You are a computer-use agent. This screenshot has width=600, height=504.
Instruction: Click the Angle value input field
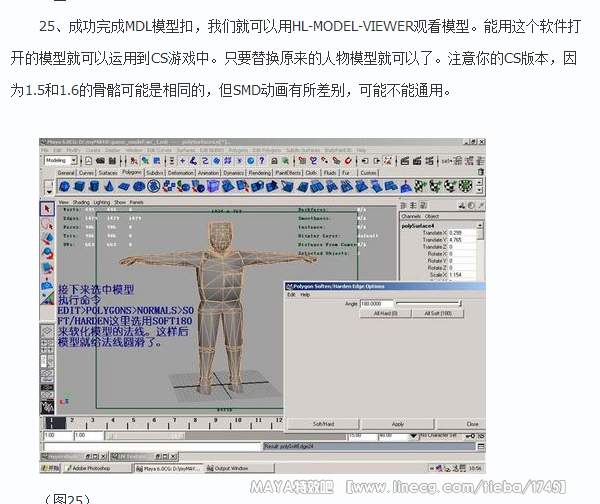(377, 303)
